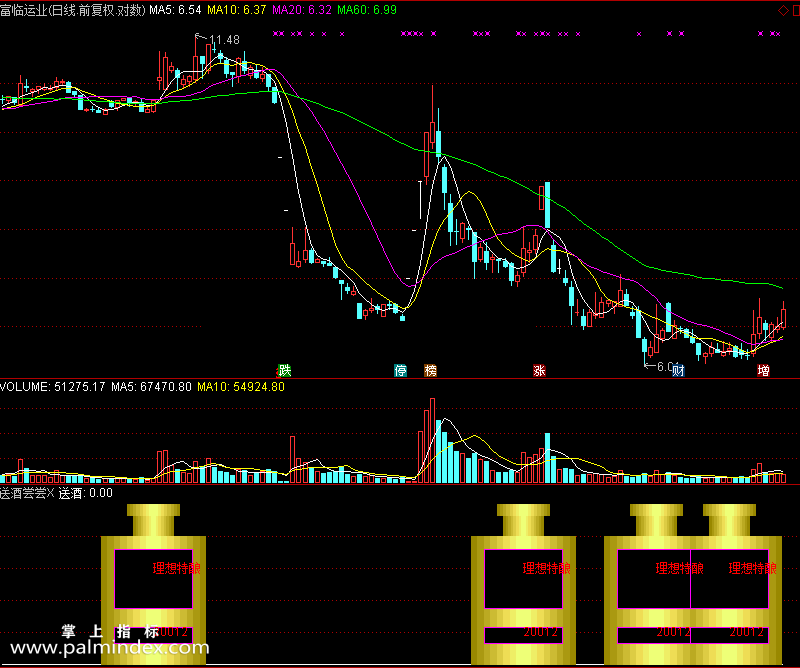Click the volume MA10: 54924.80 label
The width and height of the screenshot is (800, 668).
(x=241, y=387)
